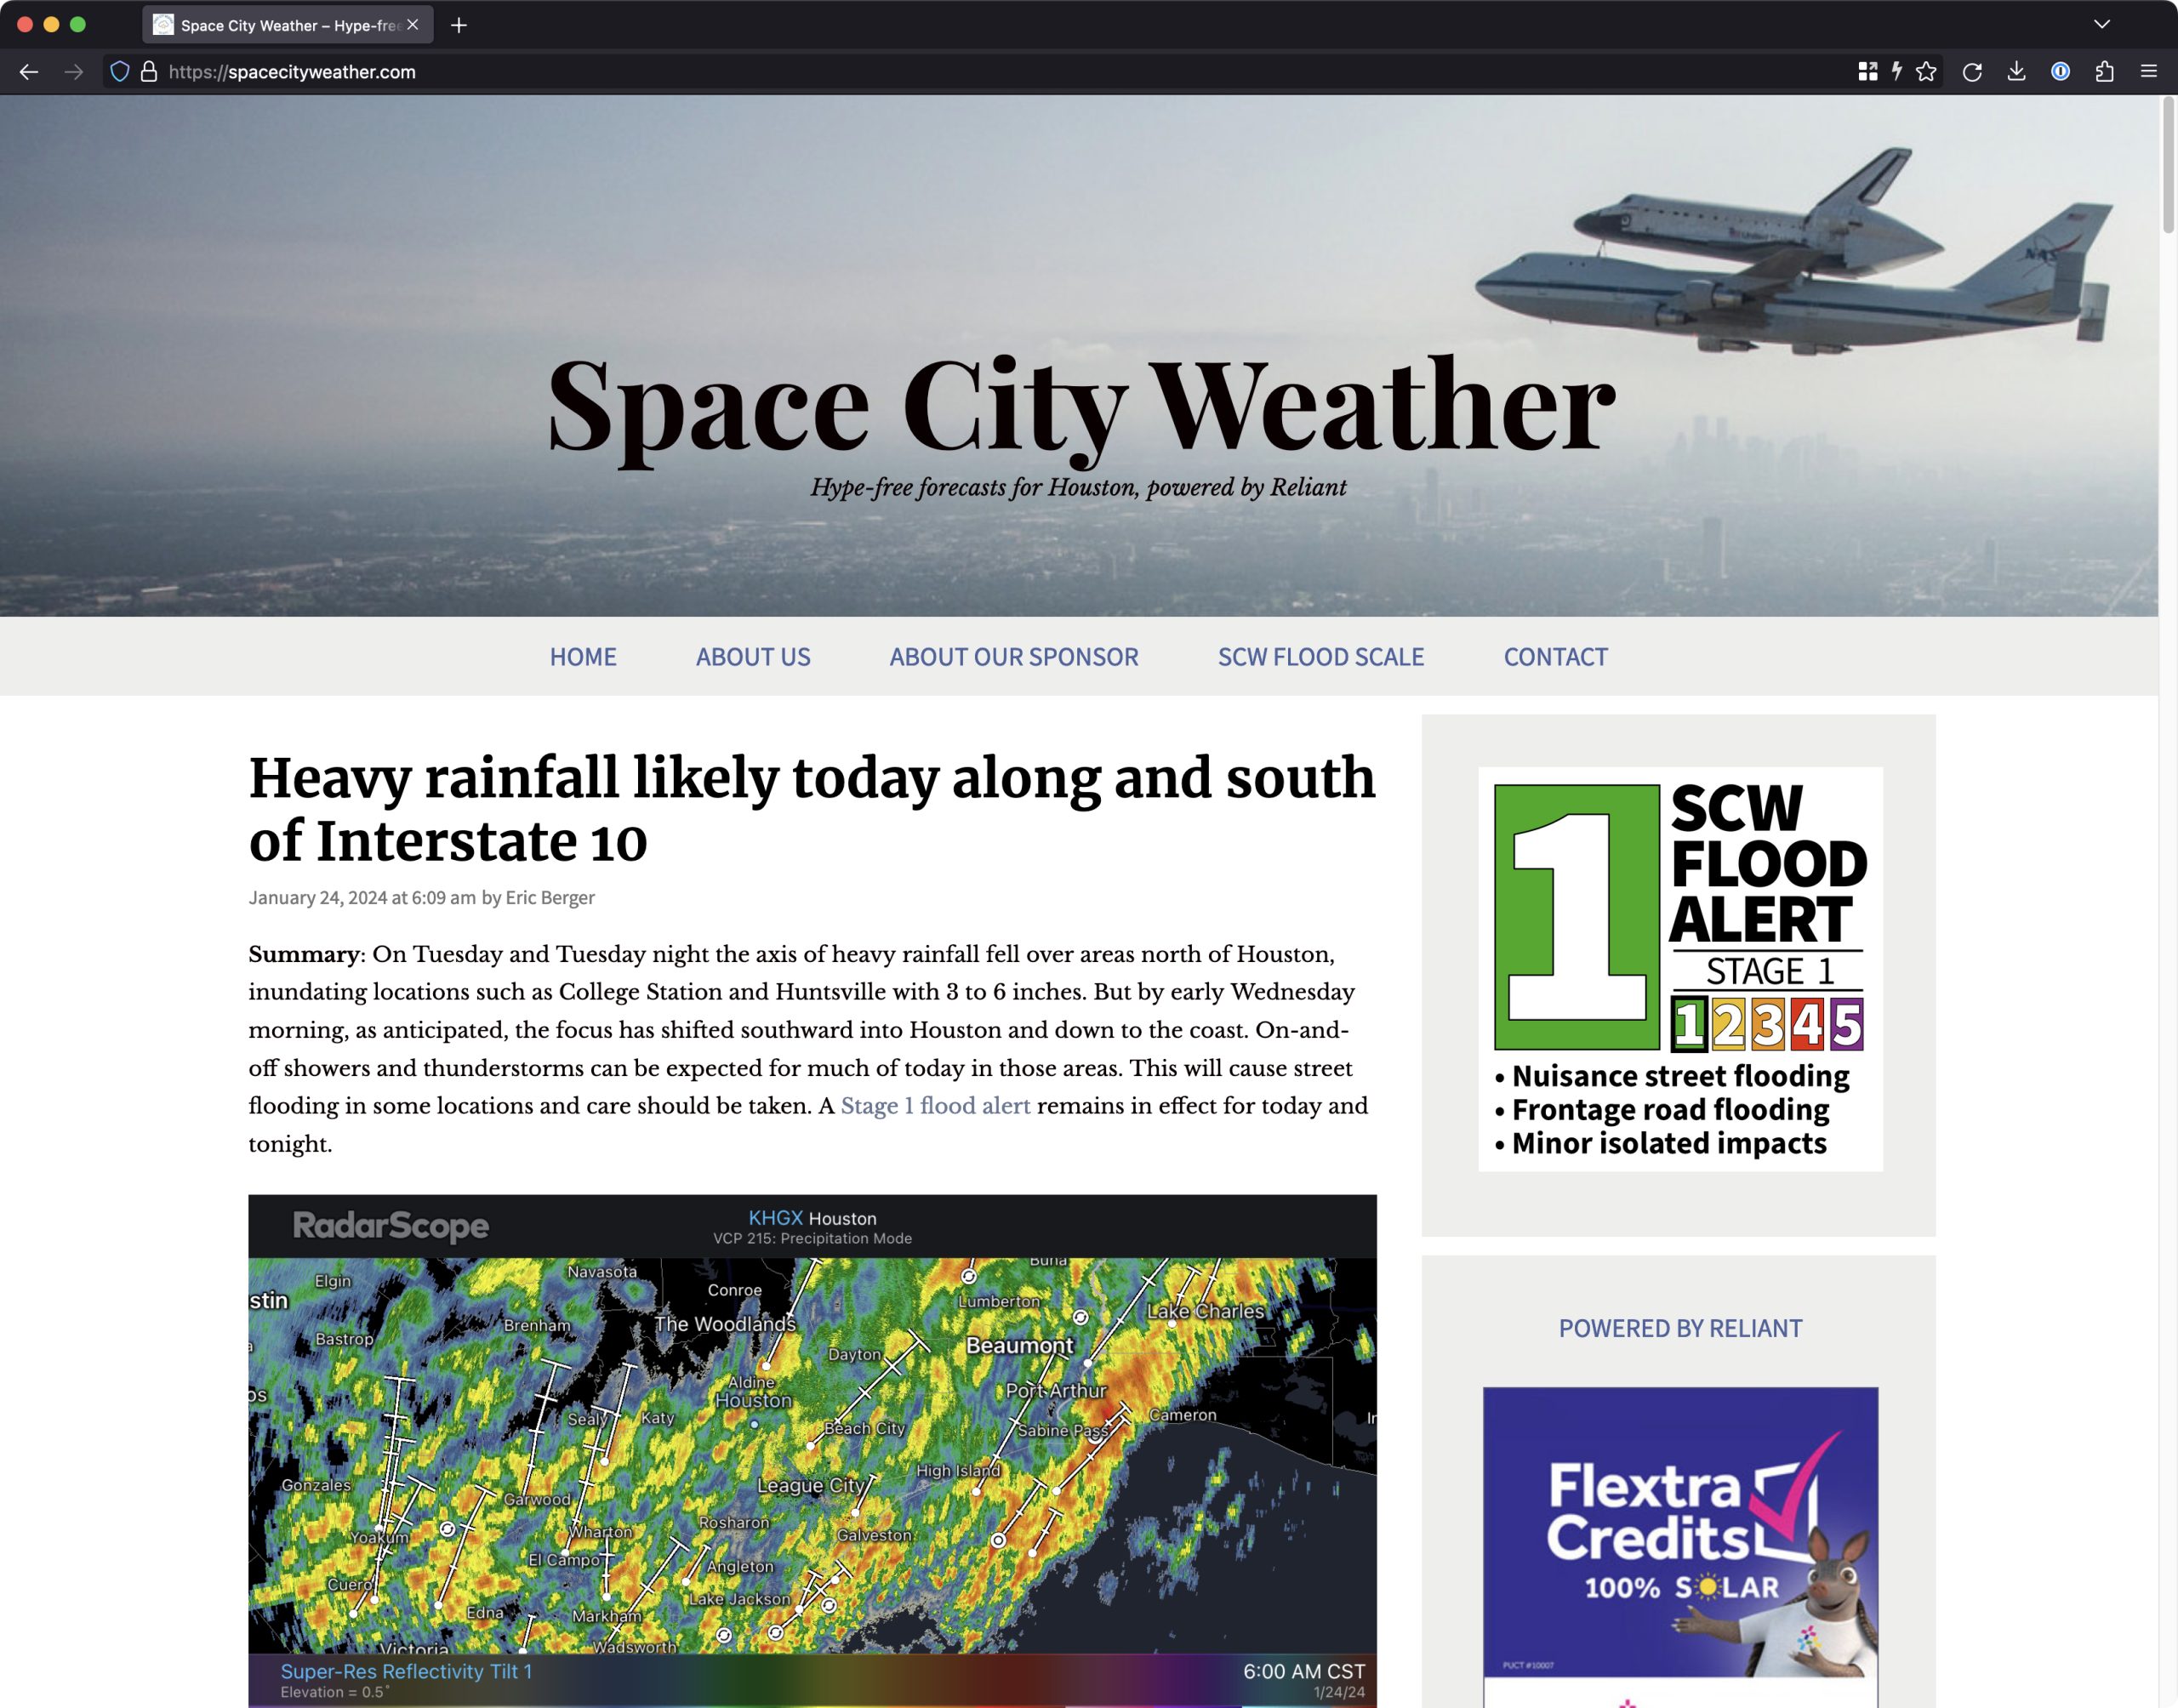Viewport: 2178px width, 1708px height.
Task: Click the new tab open button
Action: coord(458,25)
